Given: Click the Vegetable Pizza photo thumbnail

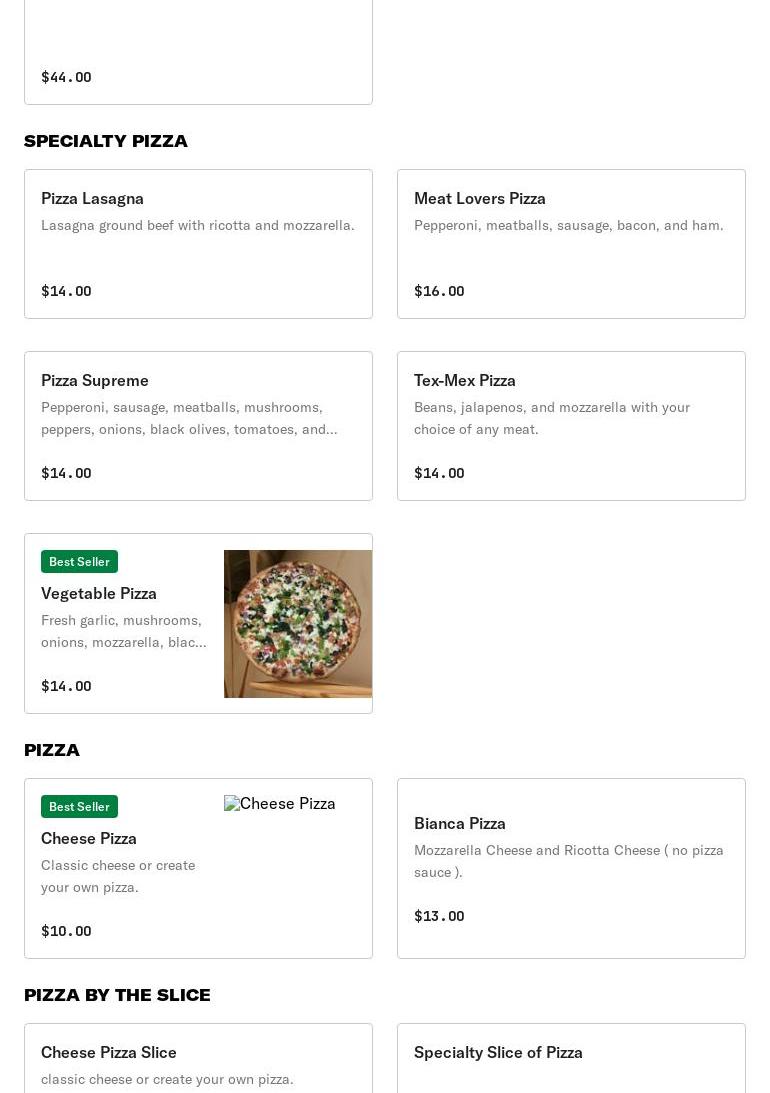Looking at the screenshot, I should pyautogui.click(x=298, y=624).
